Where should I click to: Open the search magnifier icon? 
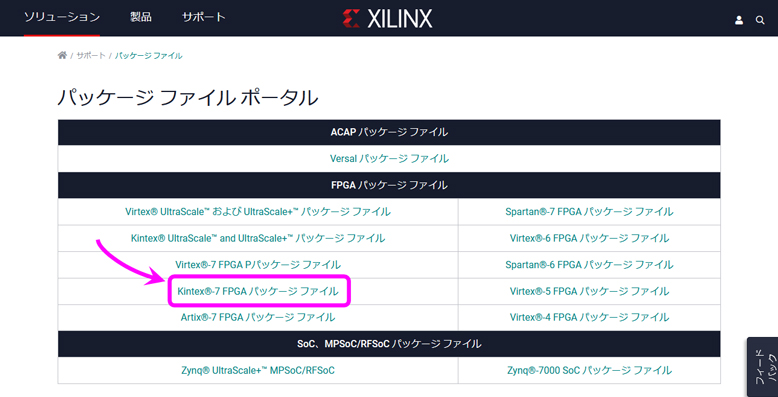pos(760,20)
